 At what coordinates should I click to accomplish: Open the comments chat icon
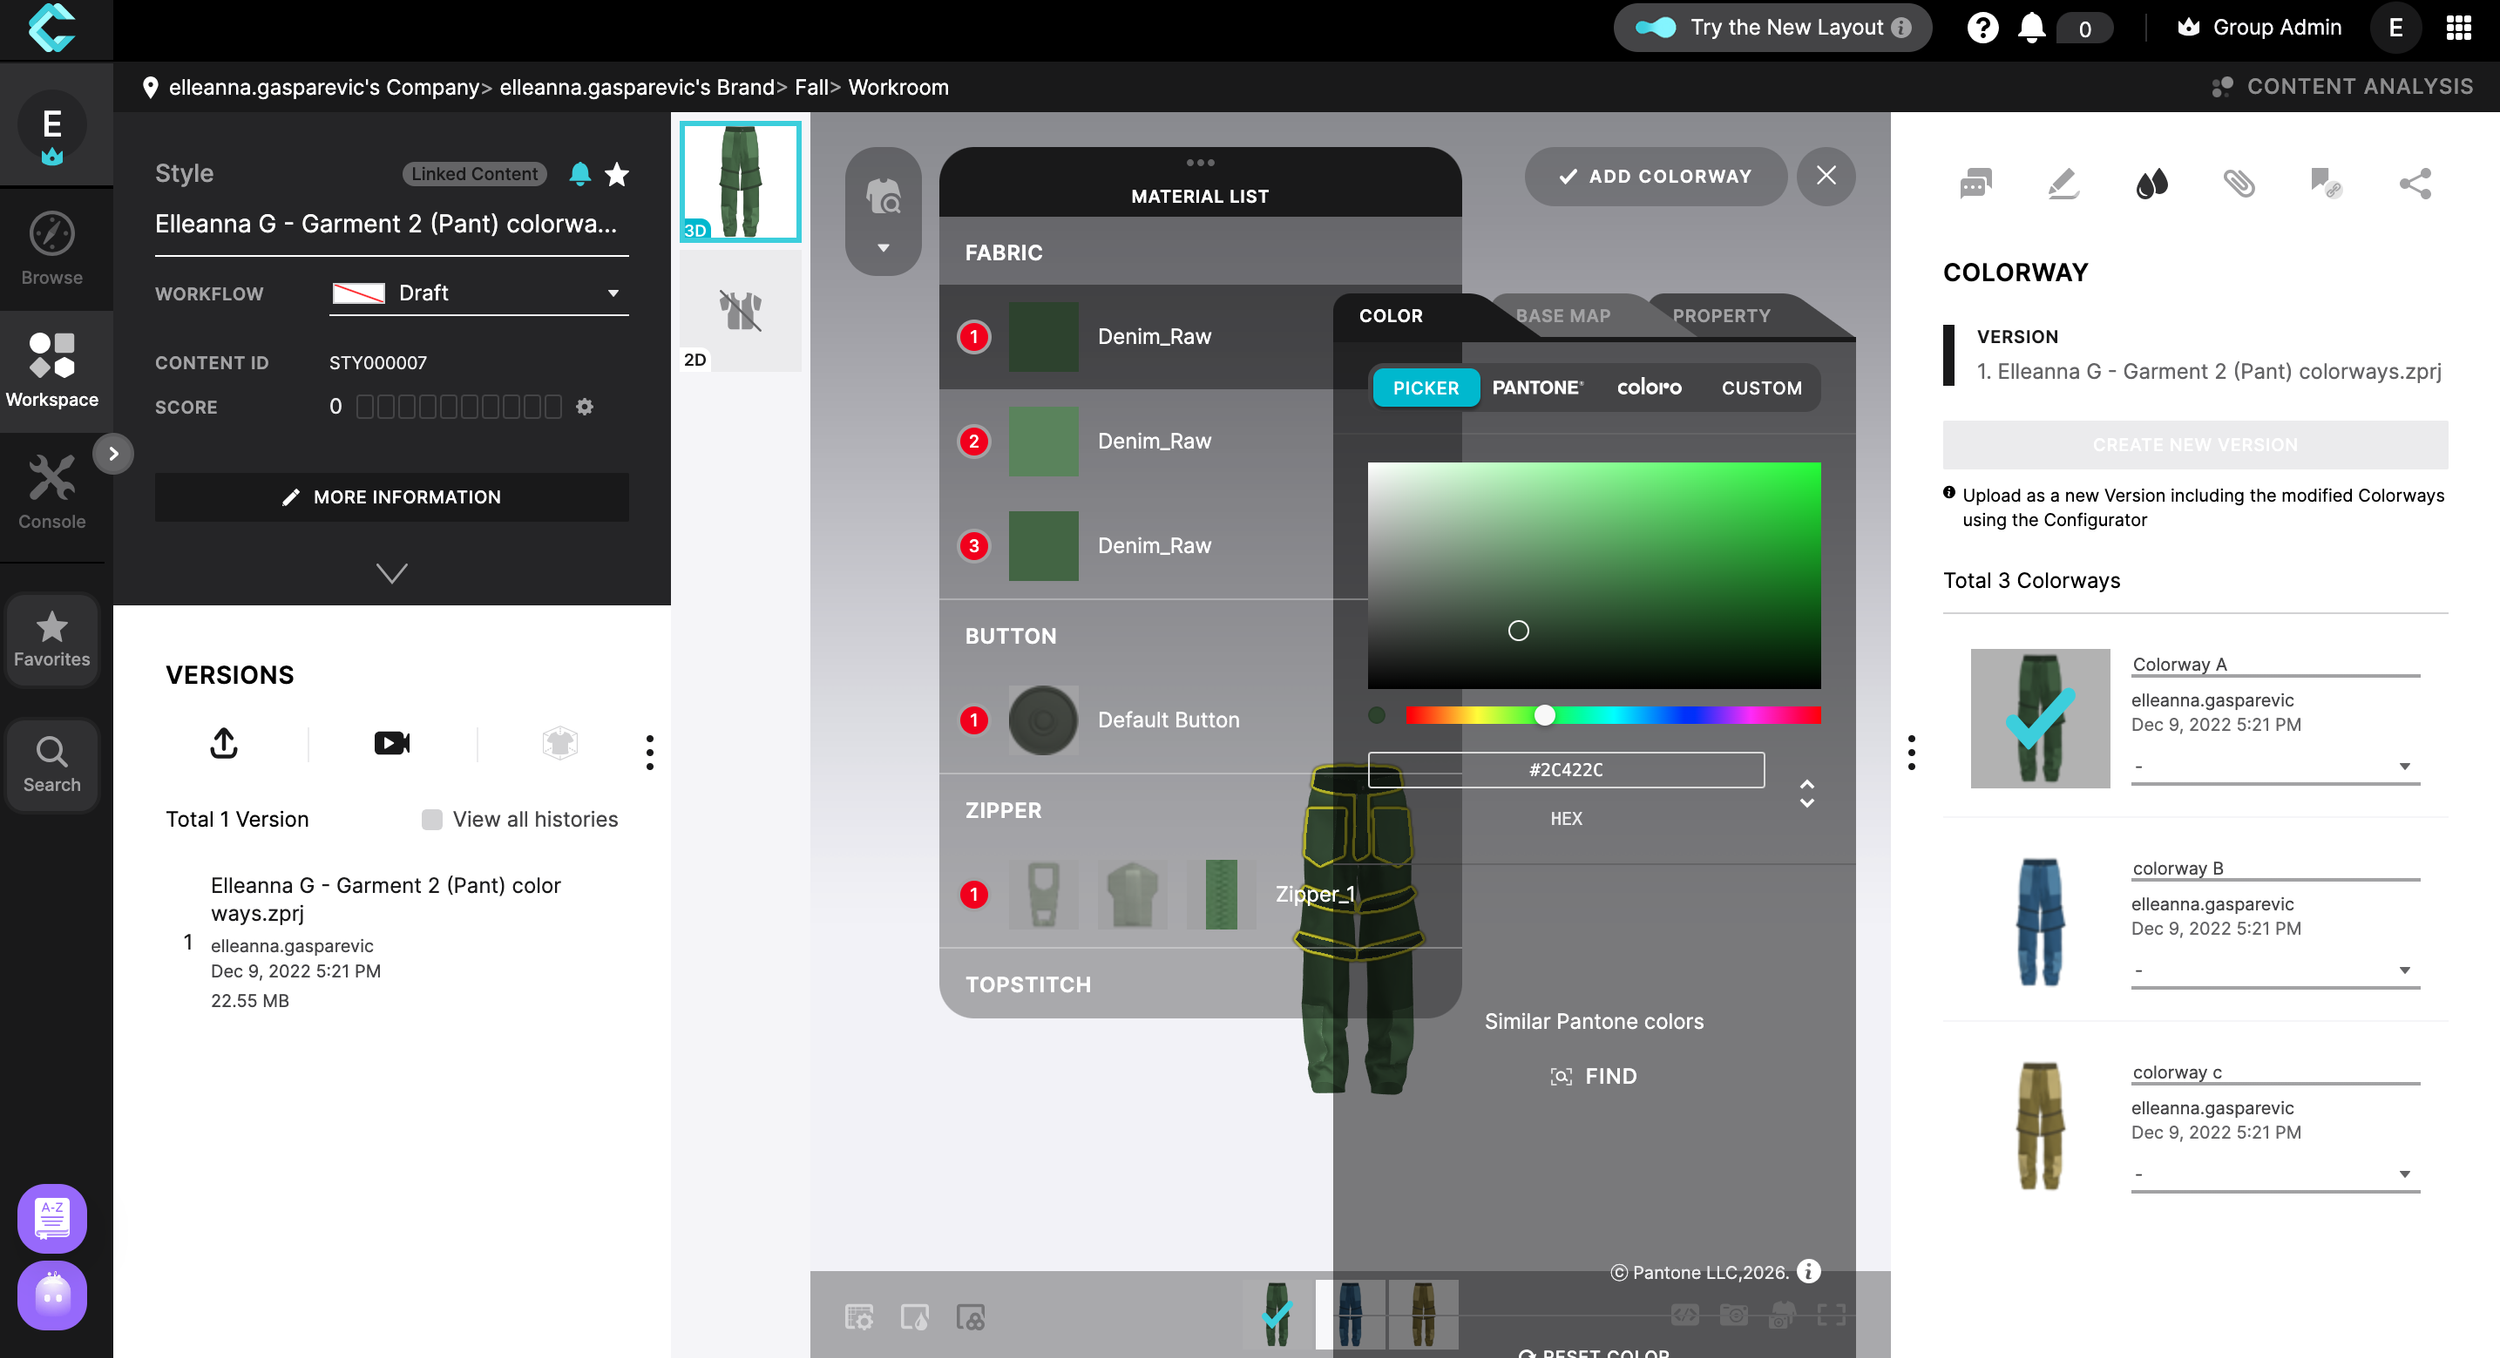(1975, 183)
